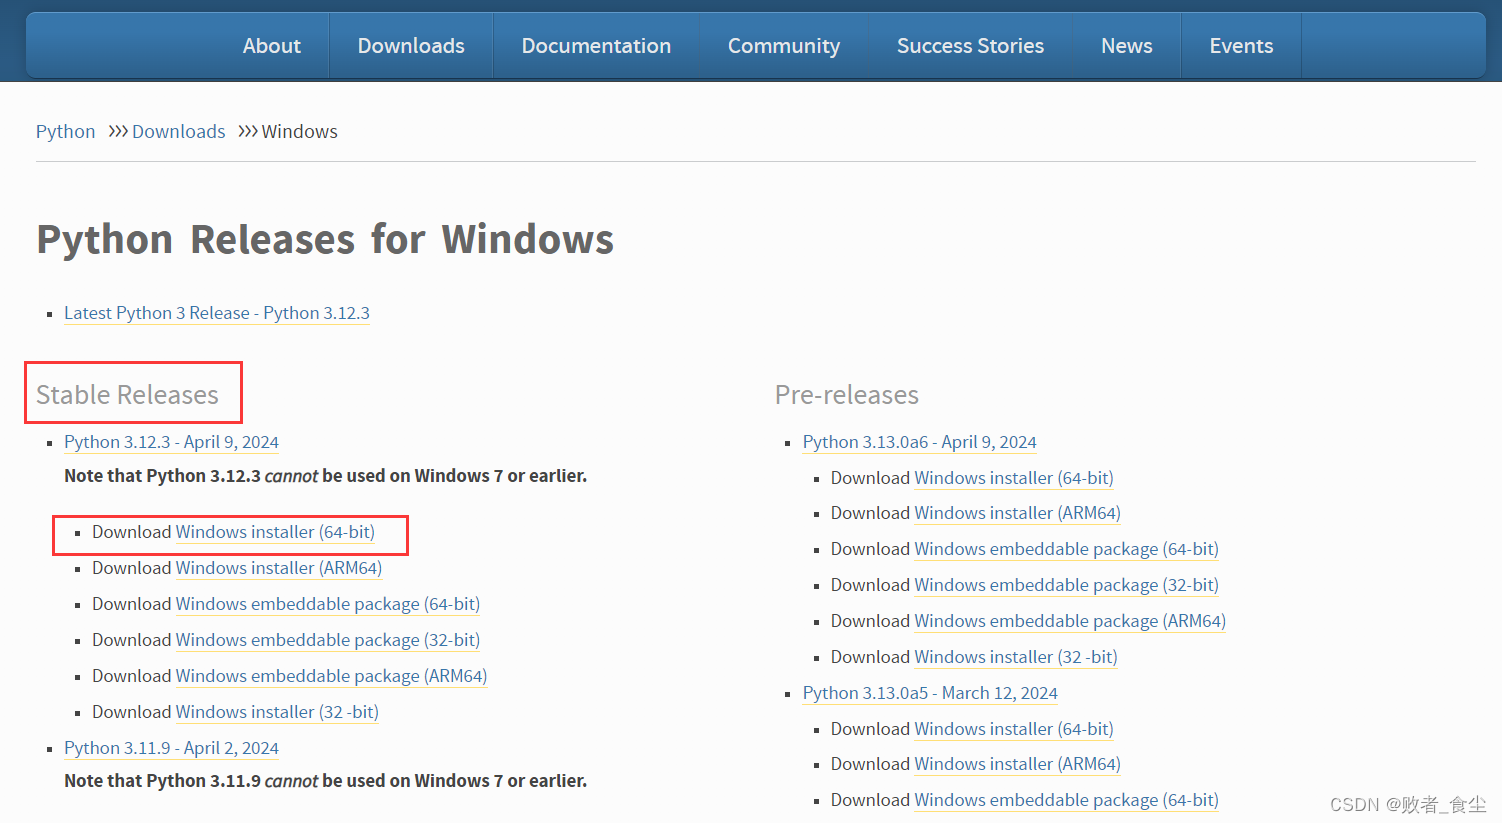
Task: Download Python 3.12.3 Windows installer (ARM64)
Action: [x=278, y=568]
